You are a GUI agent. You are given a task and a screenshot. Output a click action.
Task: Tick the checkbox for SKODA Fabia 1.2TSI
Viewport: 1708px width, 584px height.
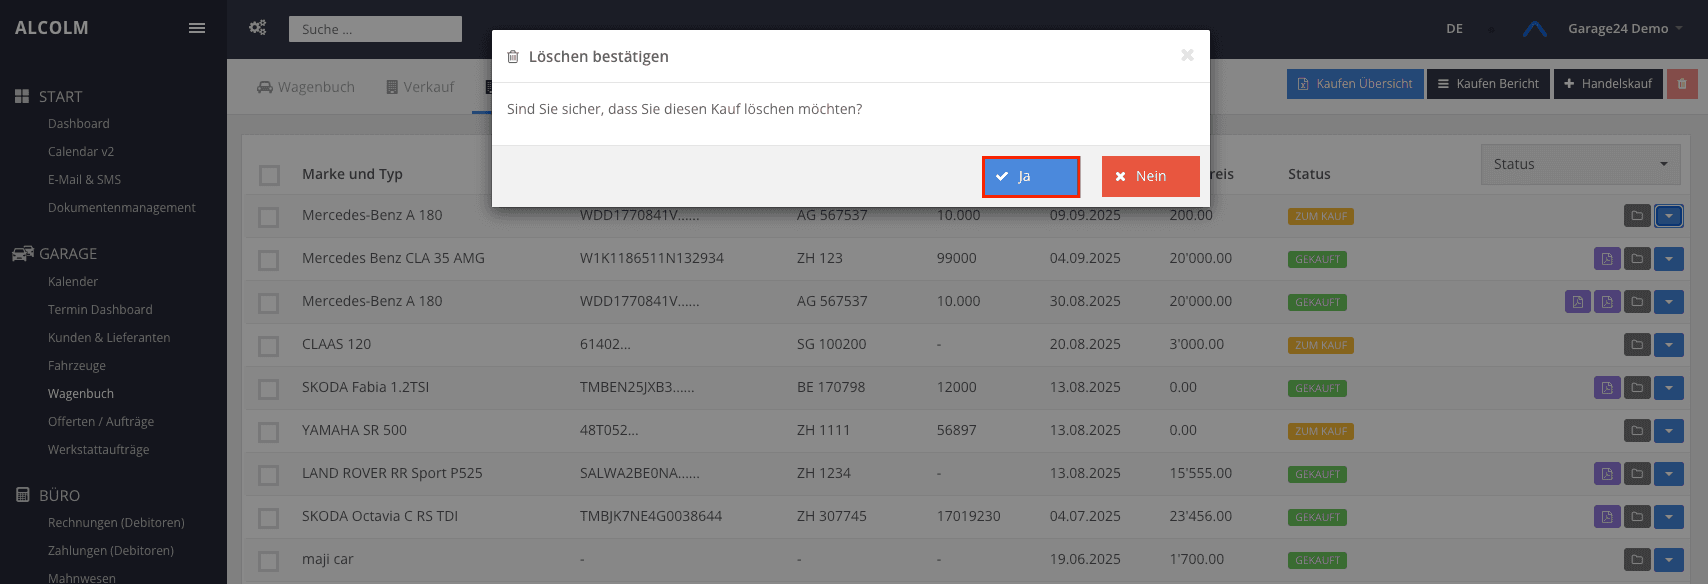(269, 389)
